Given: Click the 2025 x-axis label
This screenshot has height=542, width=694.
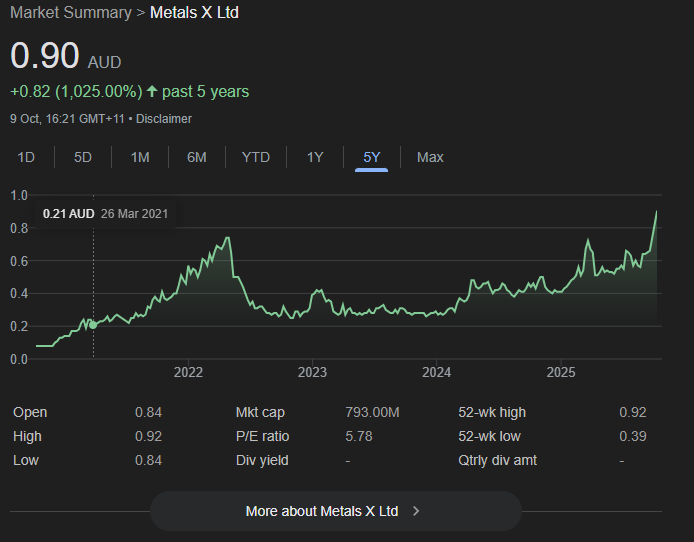Looking at the screenshot, I should click(561, 372).
